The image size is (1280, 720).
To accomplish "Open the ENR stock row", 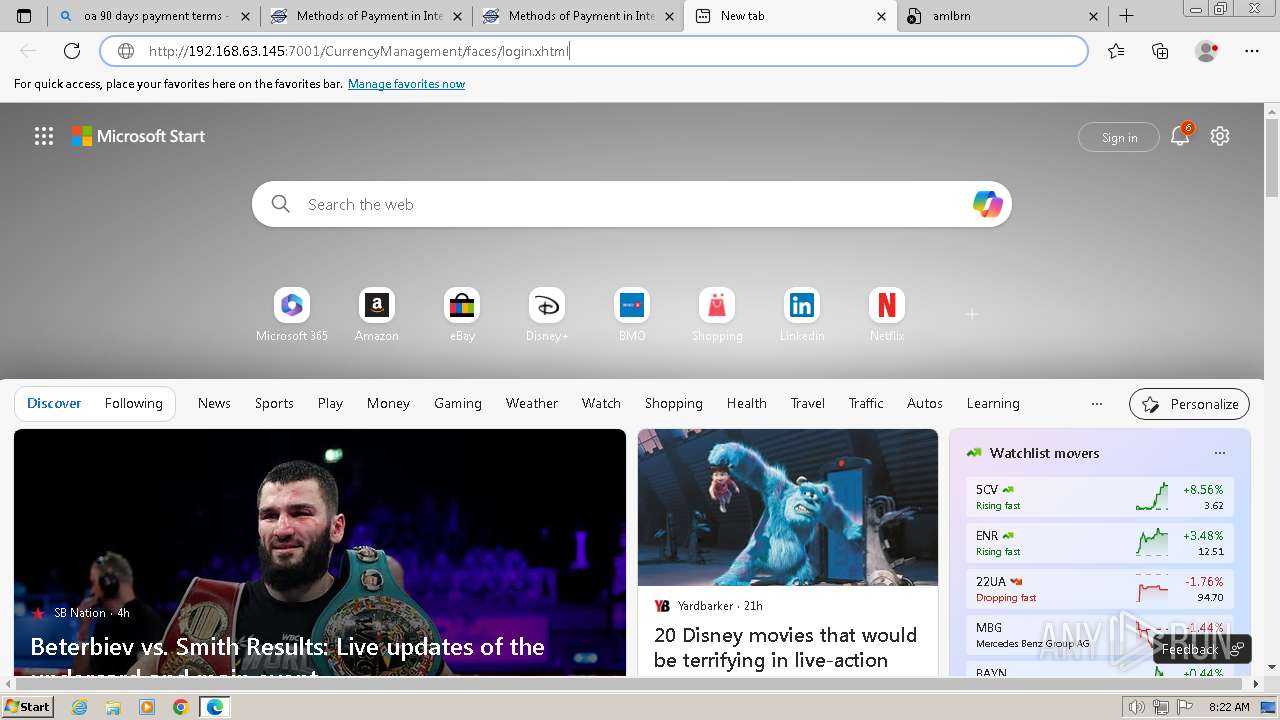I will pyautogui.click(x=1100, y=543).
